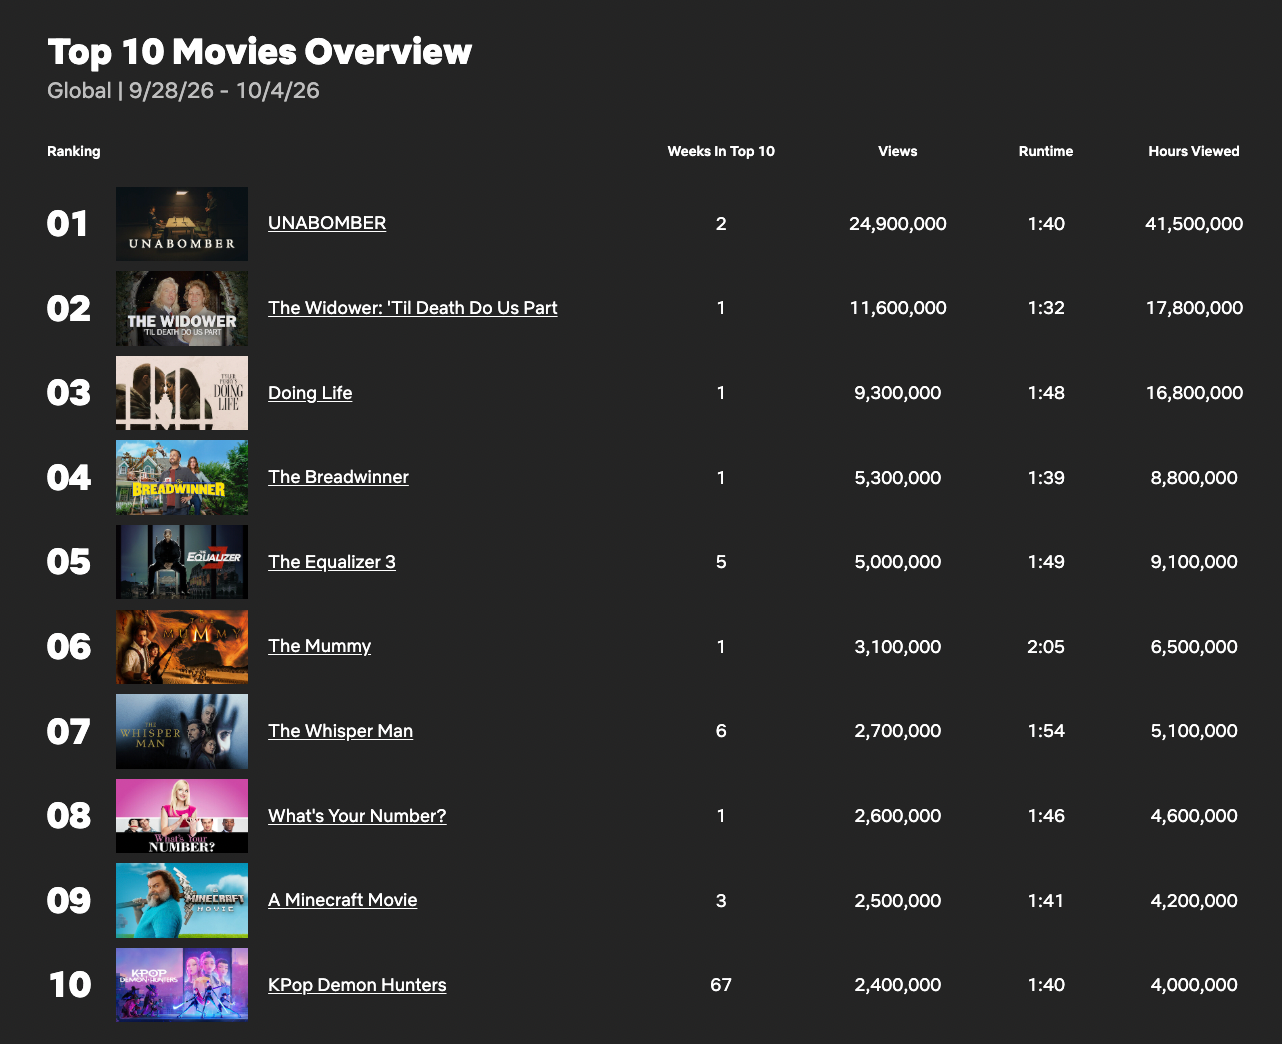The image size is (1282, 1044).
Task: Click the 1:54 runtime for The Whisper Man
Action: tap(1046, 731)
